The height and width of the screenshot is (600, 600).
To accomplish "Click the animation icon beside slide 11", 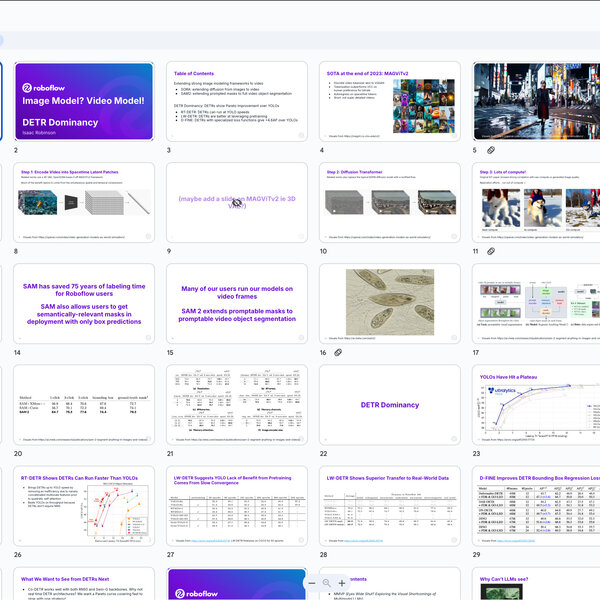I will [x=491, y=251].
